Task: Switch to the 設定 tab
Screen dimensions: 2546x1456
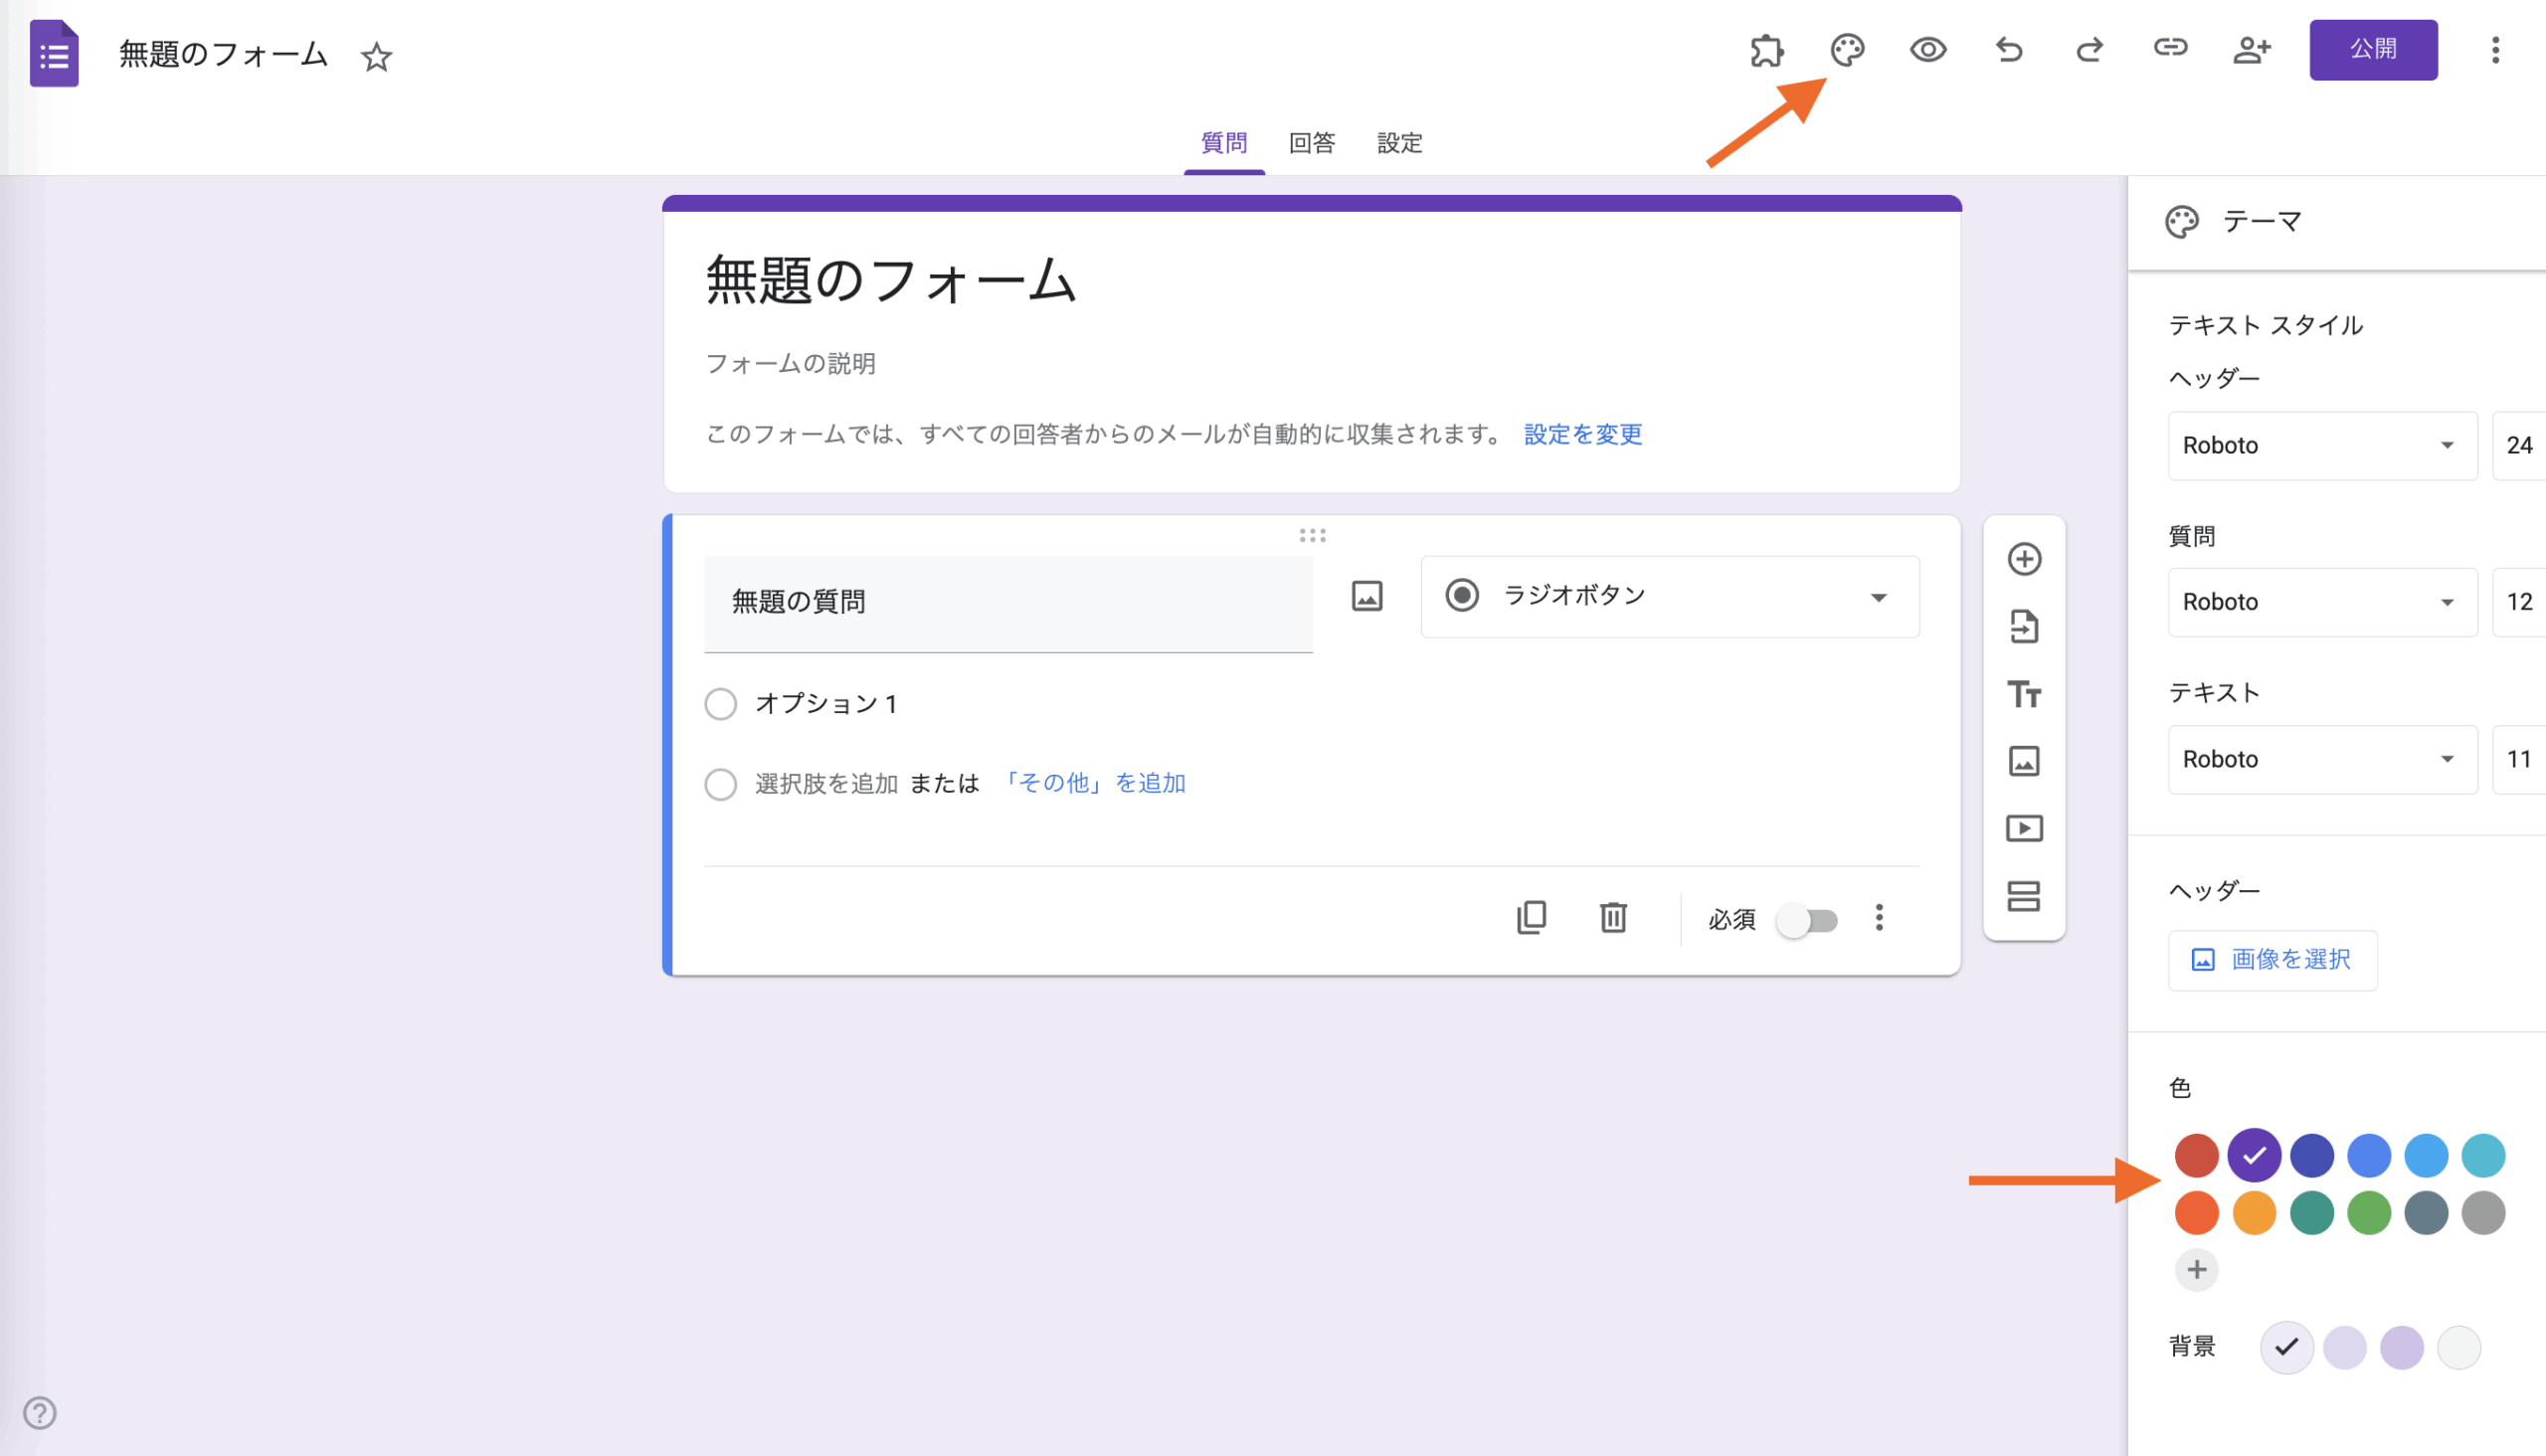Action: coord(1399,143)
